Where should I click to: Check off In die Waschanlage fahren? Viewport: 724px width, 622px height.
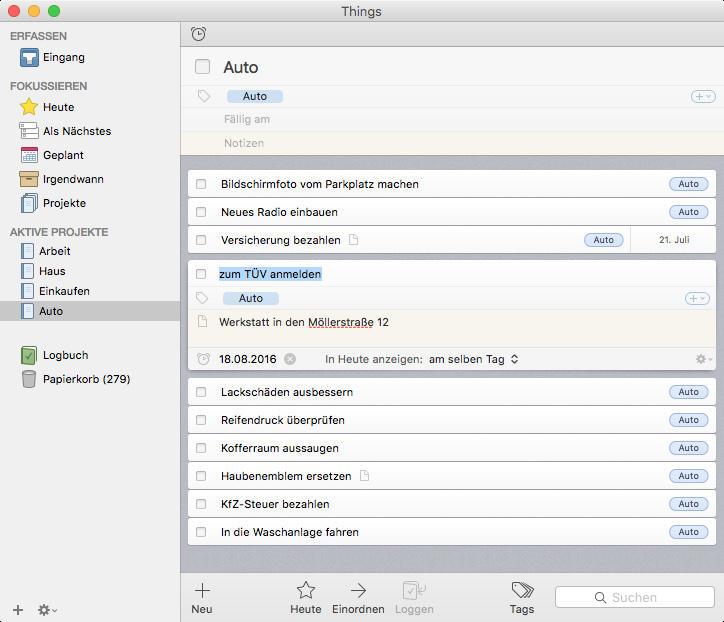coord(201,532)
